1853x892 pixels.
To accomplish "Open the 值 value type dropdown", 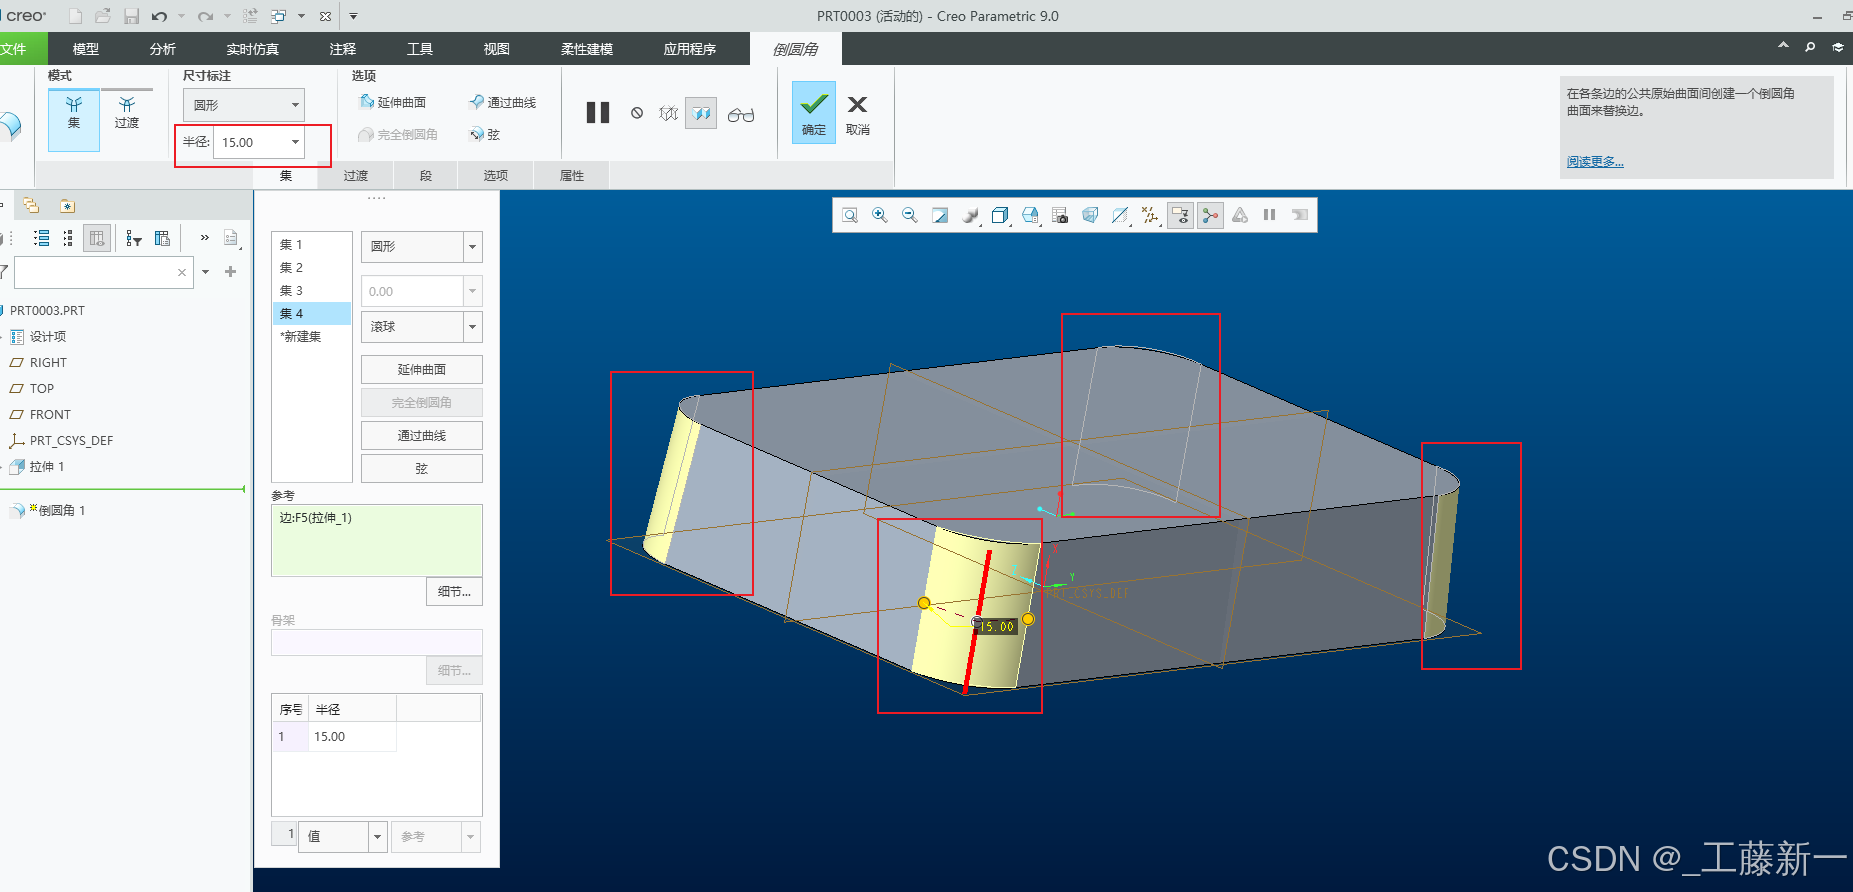I will [378, 837].
